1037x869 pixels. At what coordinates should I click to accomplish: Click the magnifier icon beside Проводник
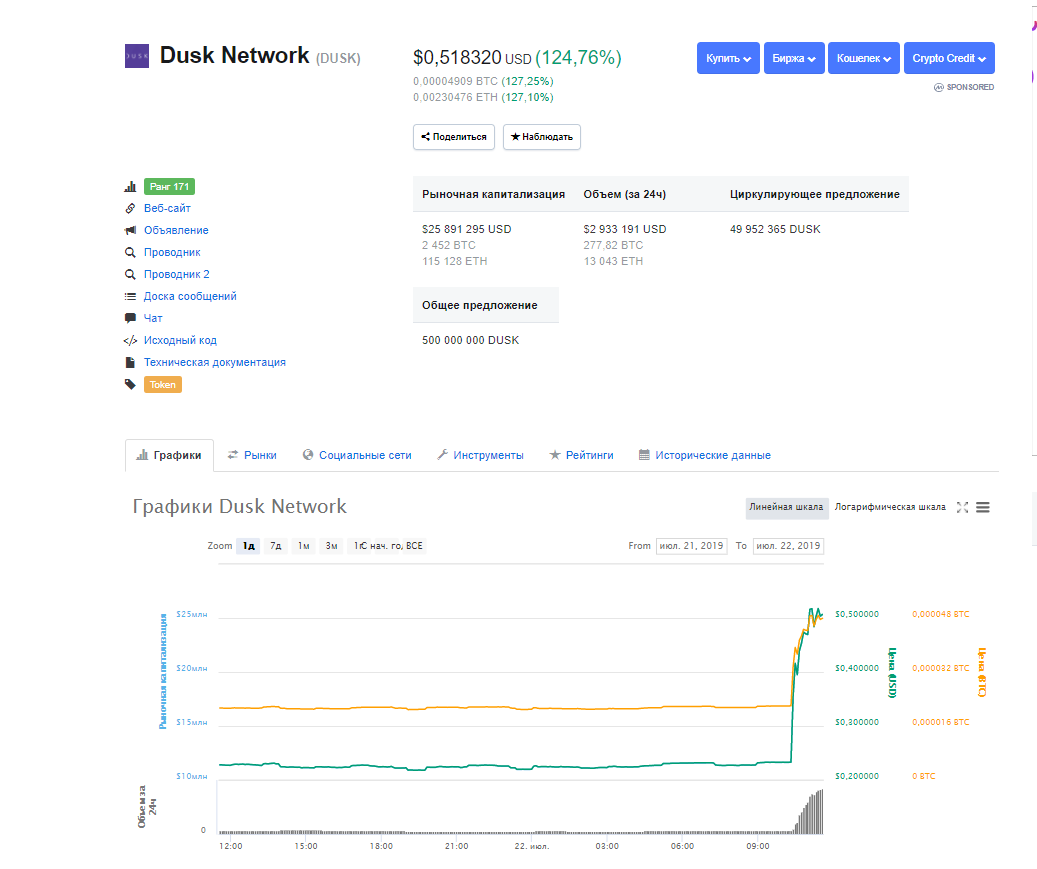(130, 252)
